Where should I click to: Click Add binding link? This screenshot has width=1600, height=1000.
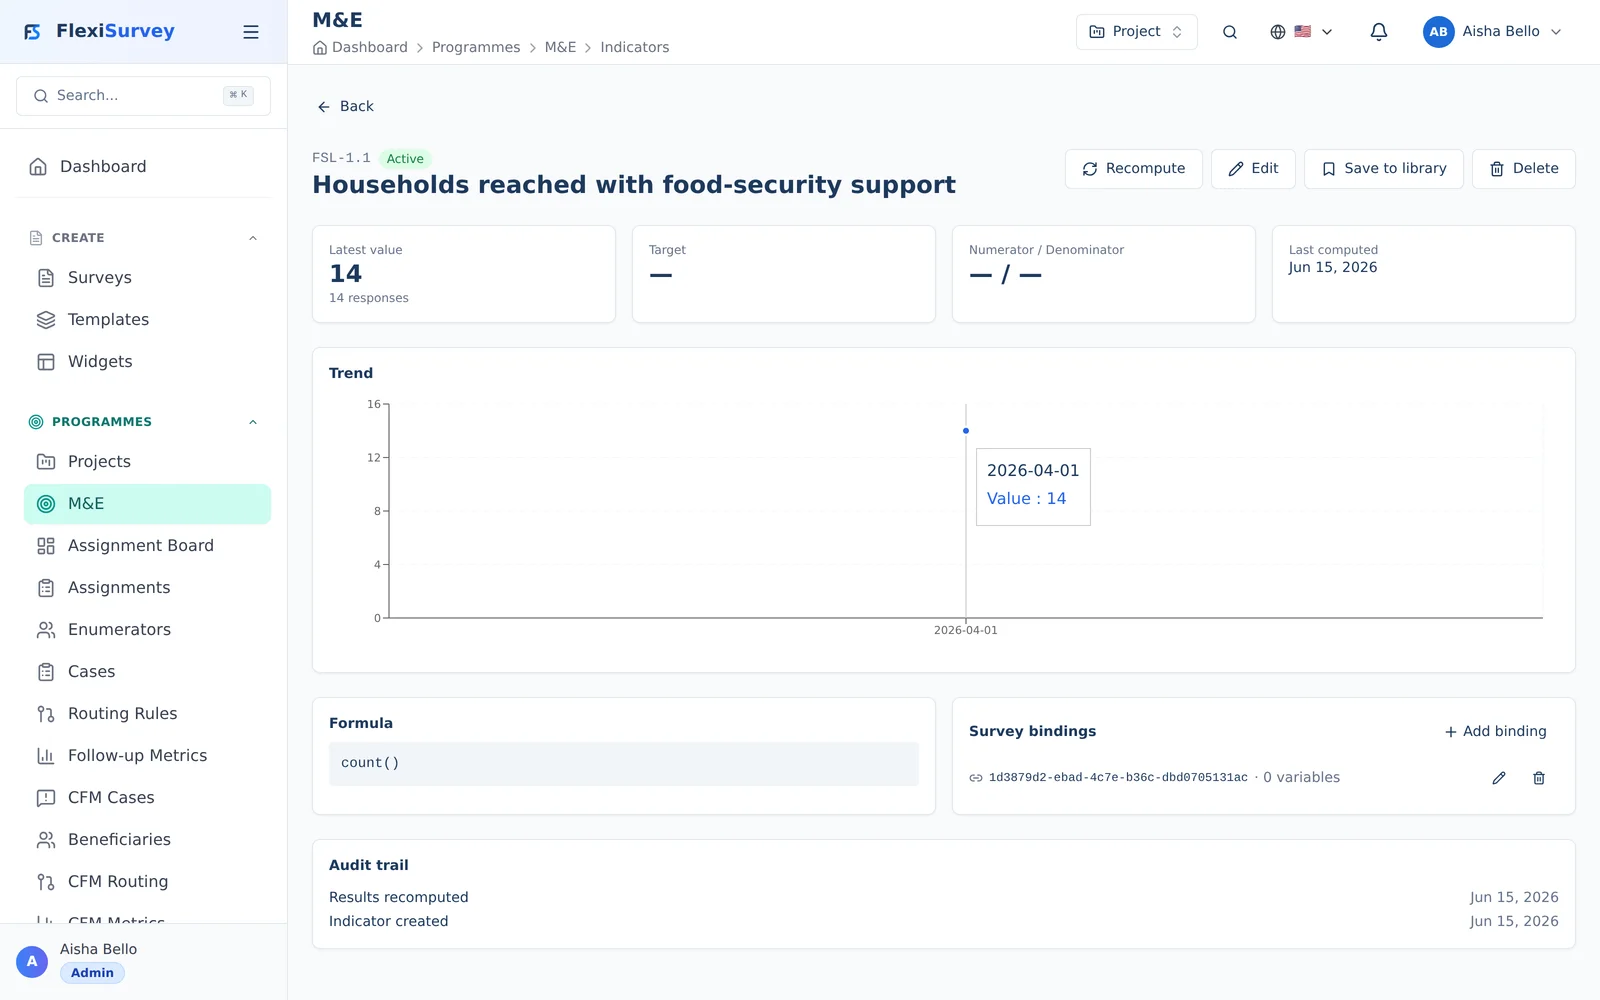click(1496, 732)
